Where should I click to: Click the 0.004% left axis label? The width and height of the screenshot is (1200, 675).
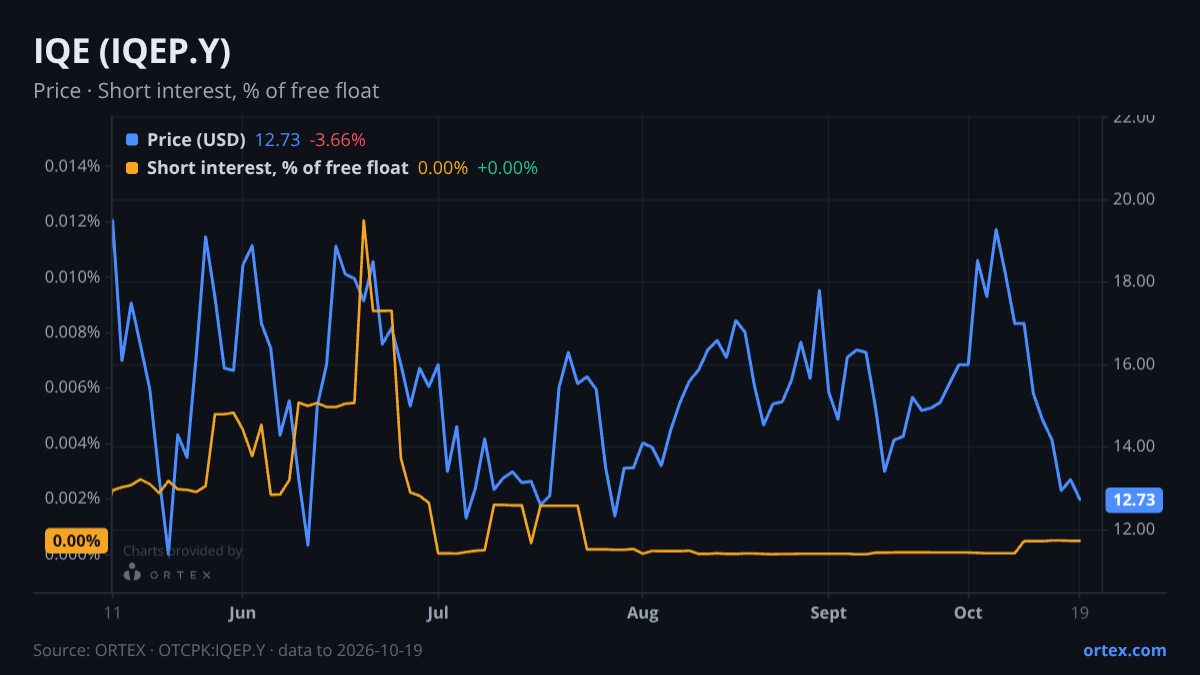(x=72, y=443)
